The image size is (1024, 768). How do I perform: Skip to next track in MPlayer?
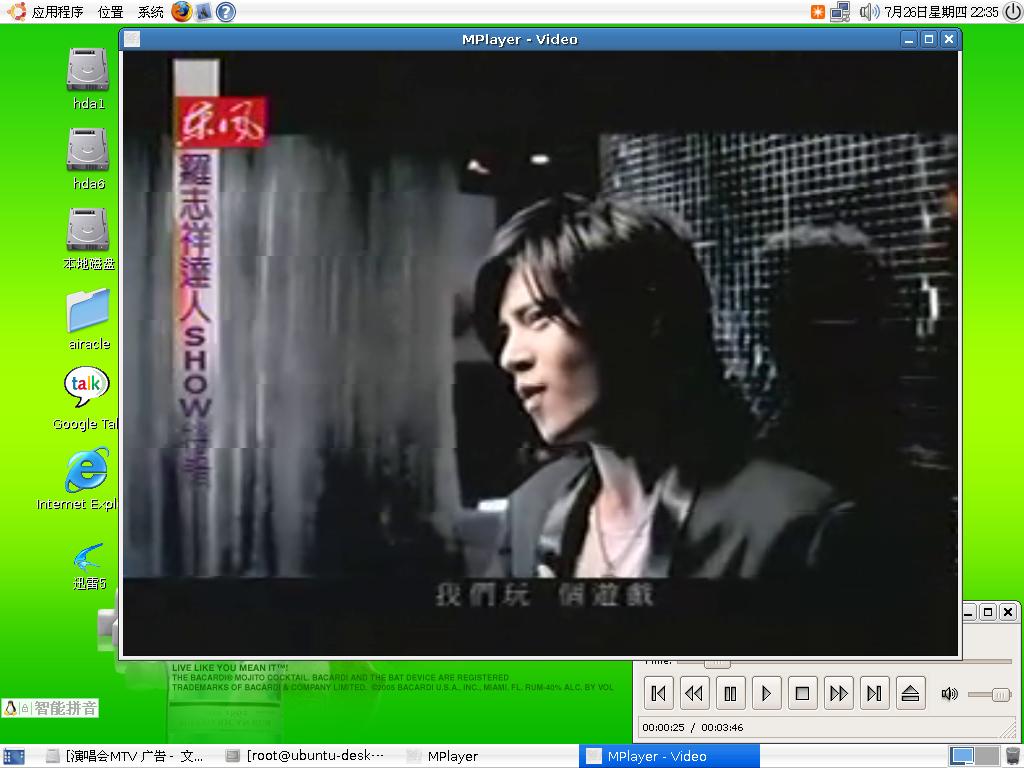pyautogui.click(x=874, y=693)
